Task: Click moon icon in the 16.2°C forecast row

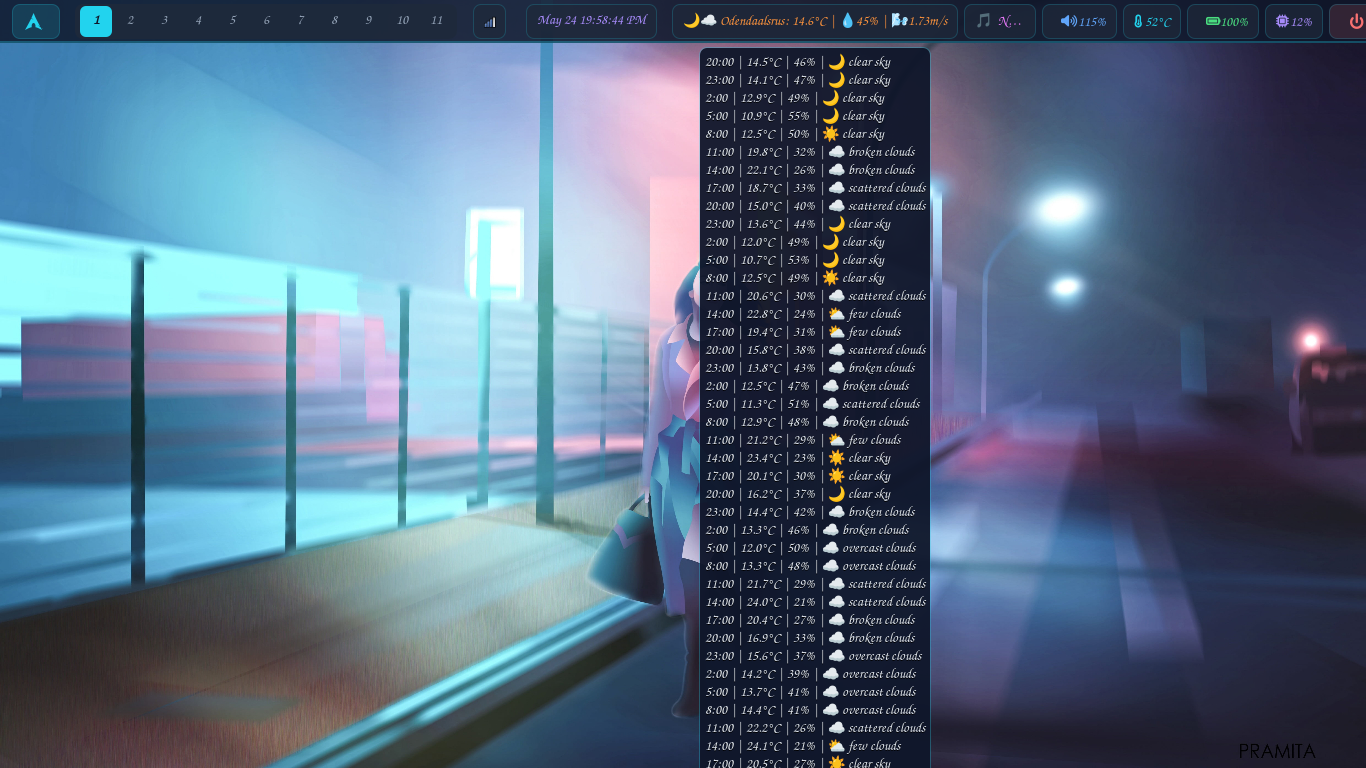Action: point(836,494)
